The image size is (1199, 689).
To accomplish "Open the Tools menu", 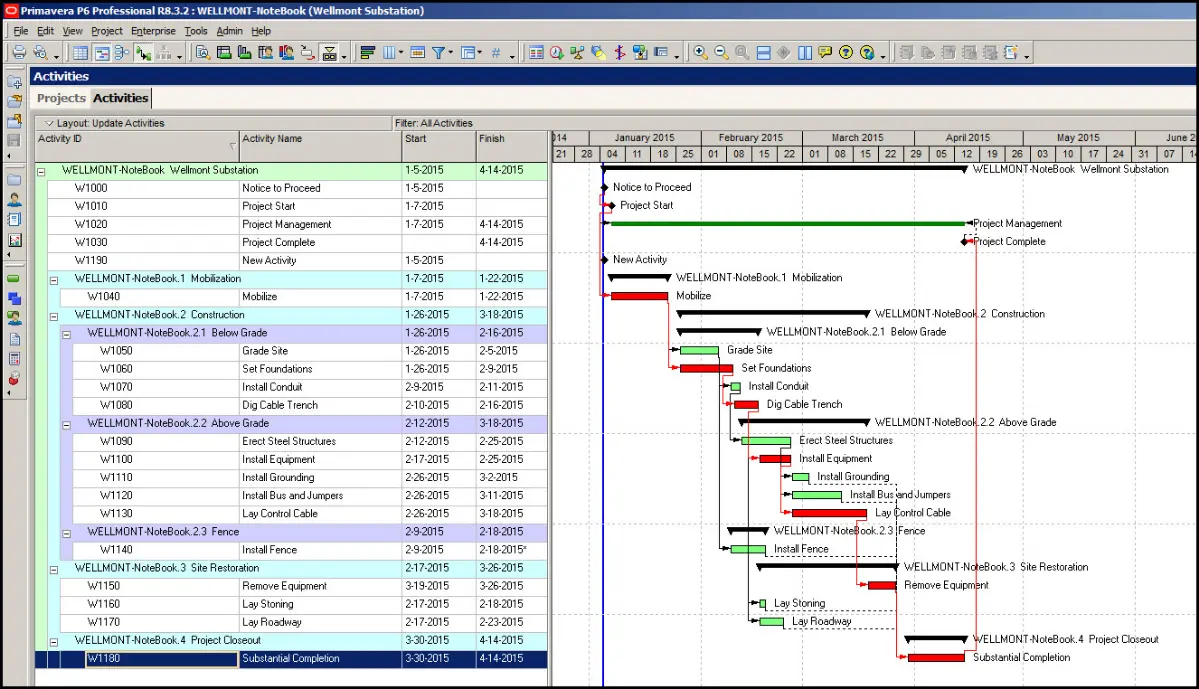I will click(x=196, y=31).
